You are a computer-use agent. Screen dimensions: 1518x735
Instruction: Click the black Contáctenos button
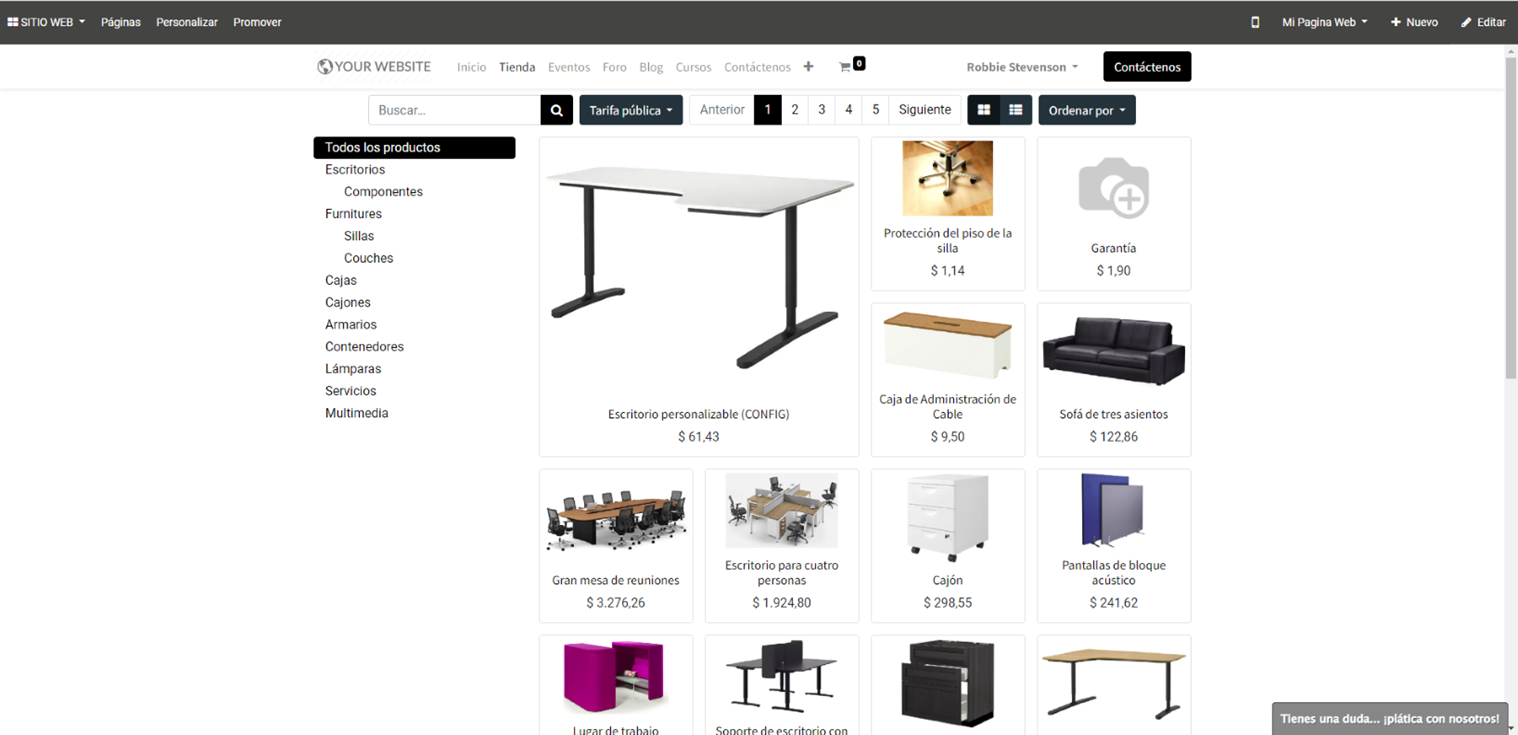coord(1147,67)
